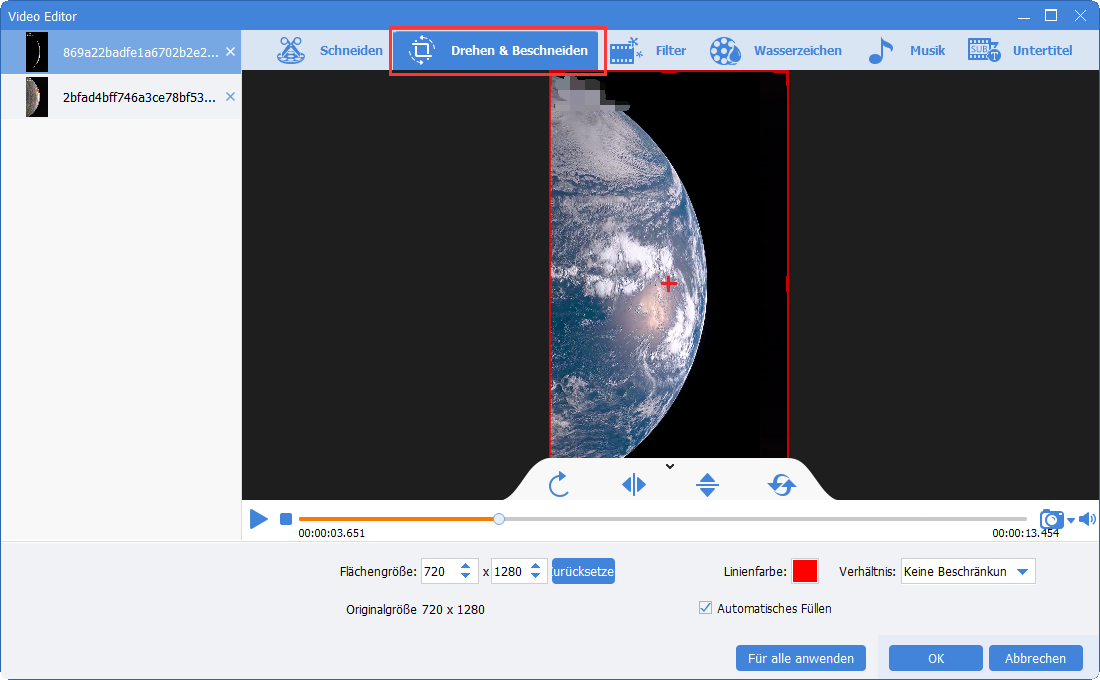This screenshot has height=680, width=1100.
Task: Click the width field showing 720
Action: click(x=439, y=571)
